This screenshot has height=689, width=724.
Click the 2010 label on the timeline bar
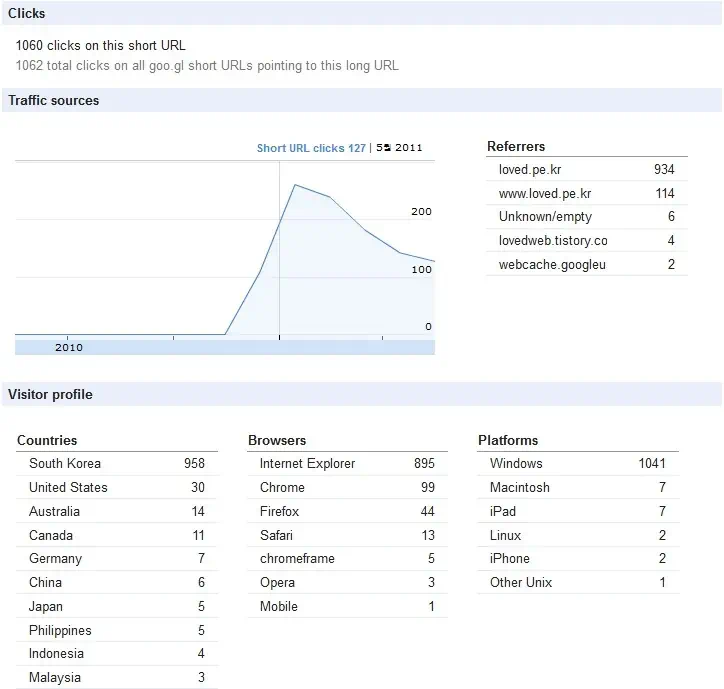pyautogui.click(x=69, y=348)
